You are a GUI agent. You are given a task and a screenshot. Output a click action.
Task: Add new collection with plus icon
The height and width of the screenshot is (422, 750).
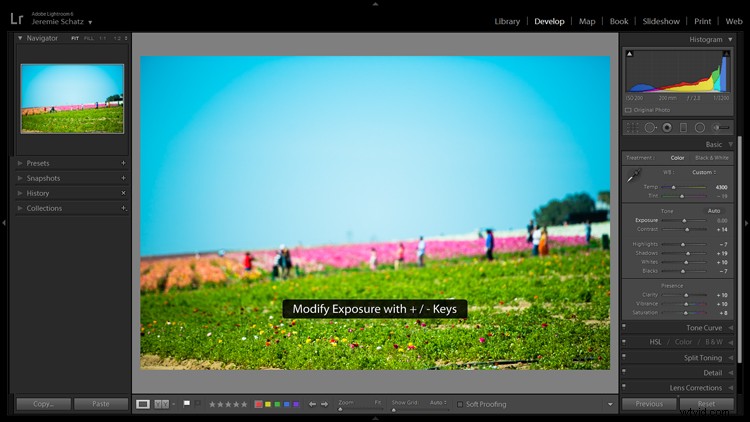click(x=123, y=208)
